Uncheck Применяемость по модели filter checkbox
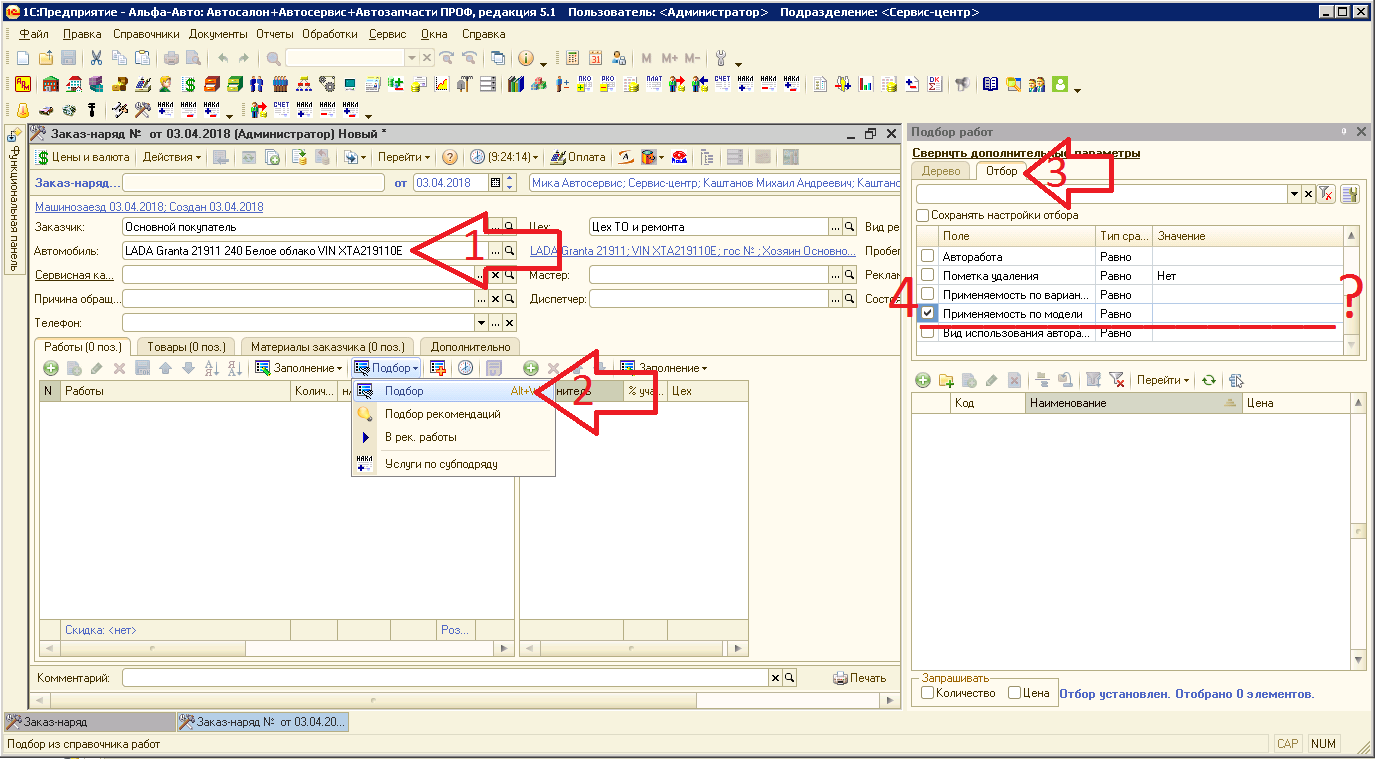Viewport: 1375px width, 759px height. [x=928, y=313]
